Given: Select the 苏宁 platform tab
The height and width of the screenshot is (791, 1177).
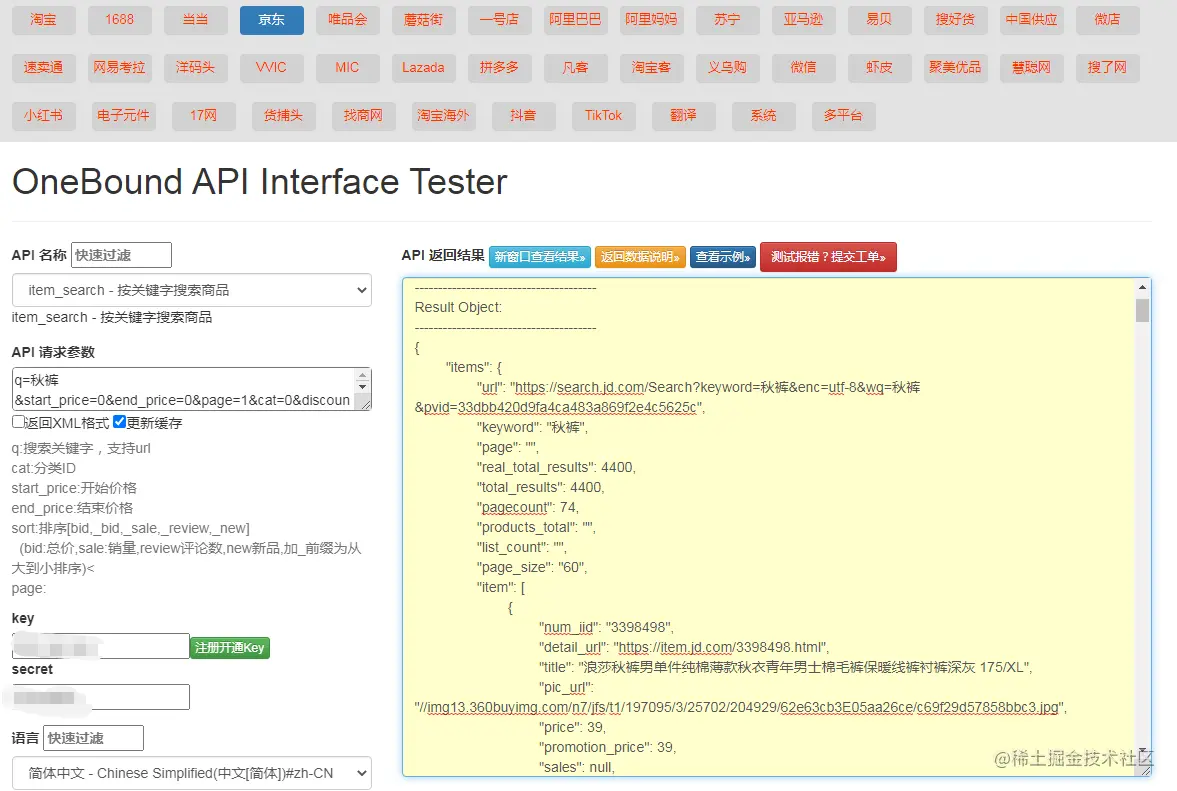Looking at the screenshot, I should 727,20.
